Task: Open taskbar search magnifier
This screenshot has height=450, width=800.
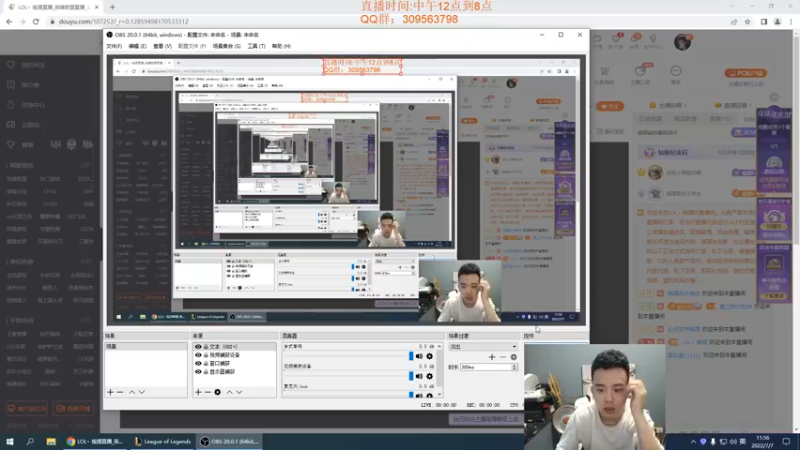Action: (x=30, y=441)
